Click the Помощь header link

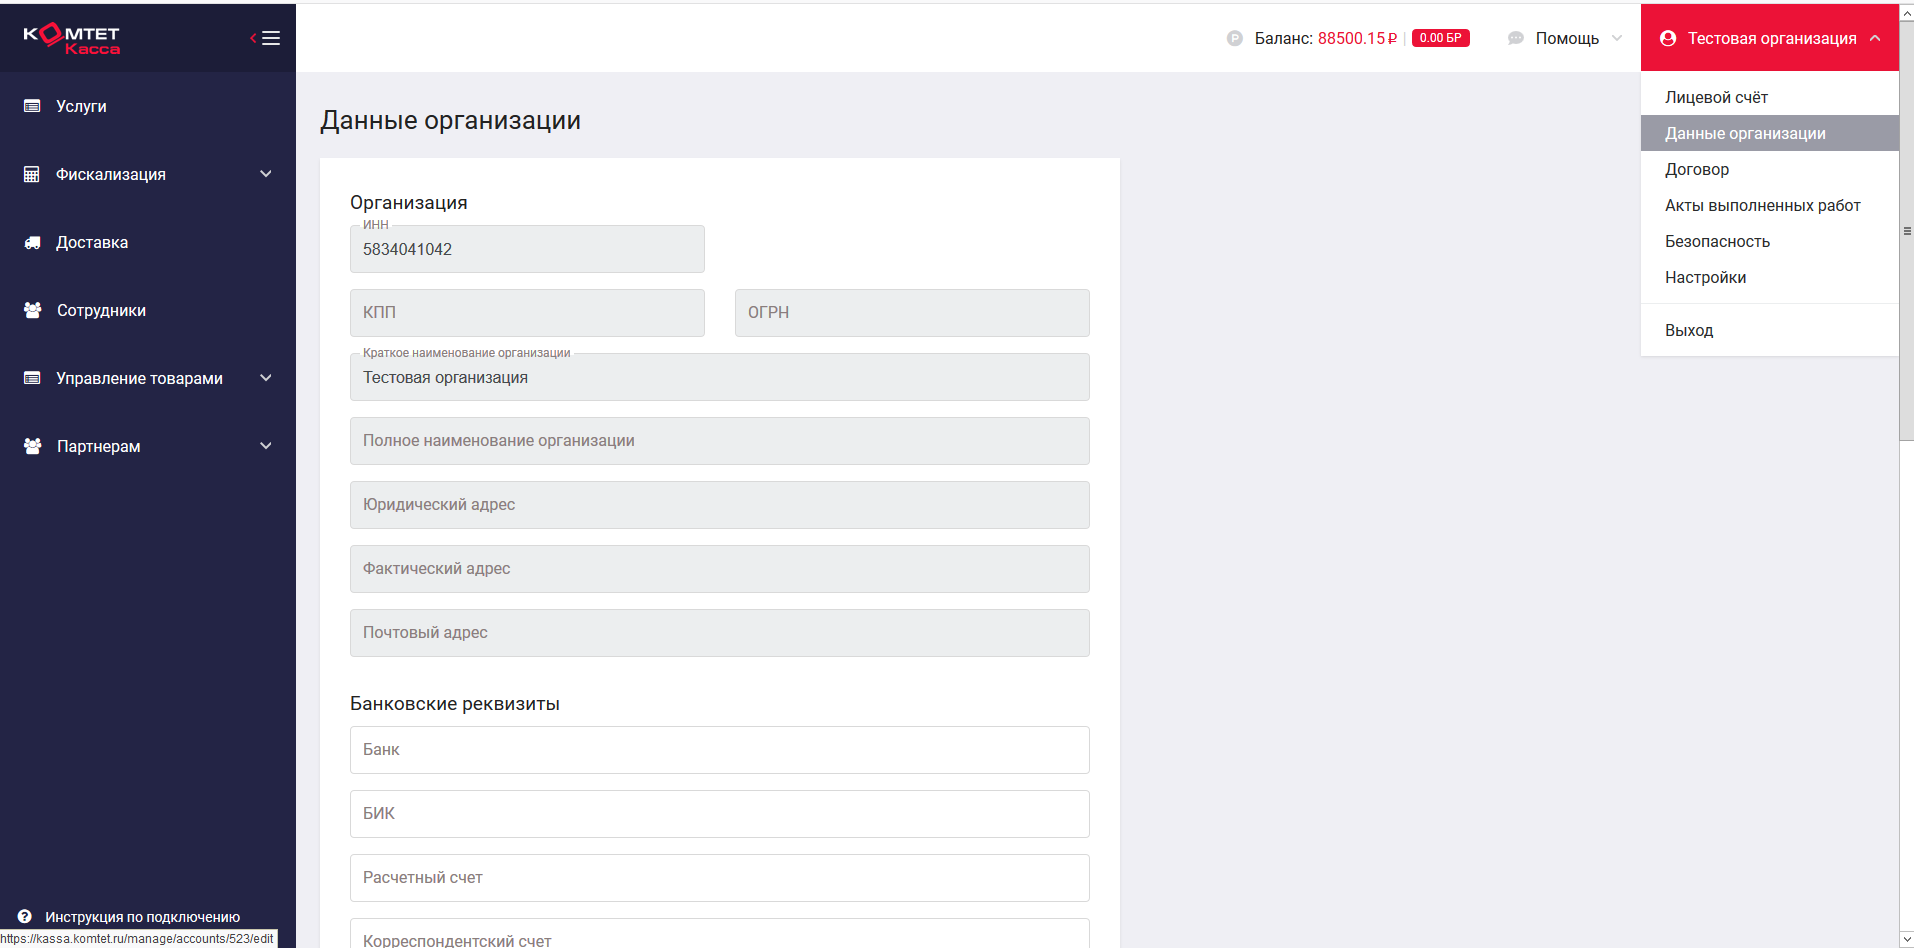click(1567, 38)
